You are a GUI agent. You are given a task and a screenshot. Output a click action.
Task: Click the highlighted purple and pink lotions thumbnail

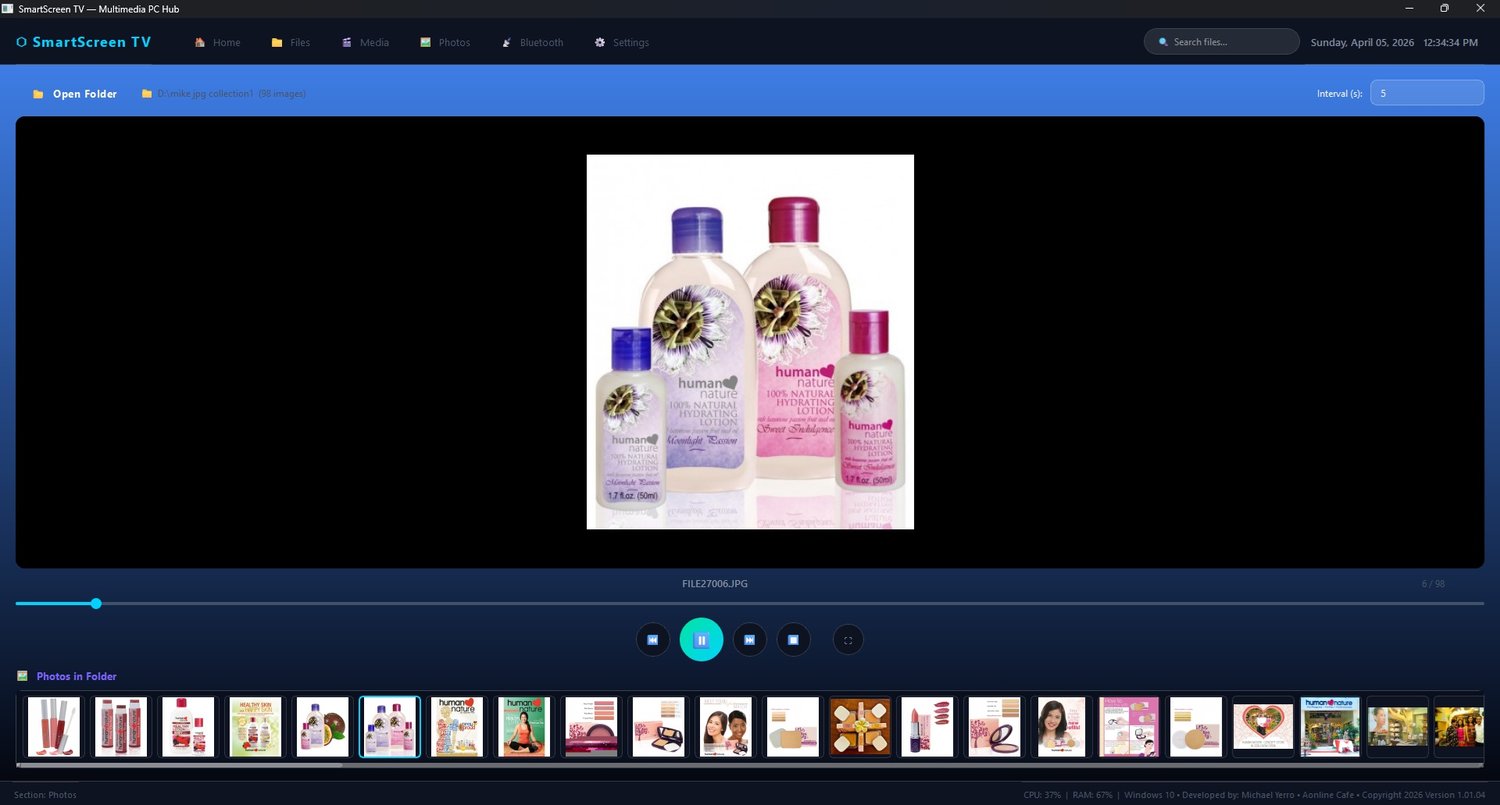390,727
